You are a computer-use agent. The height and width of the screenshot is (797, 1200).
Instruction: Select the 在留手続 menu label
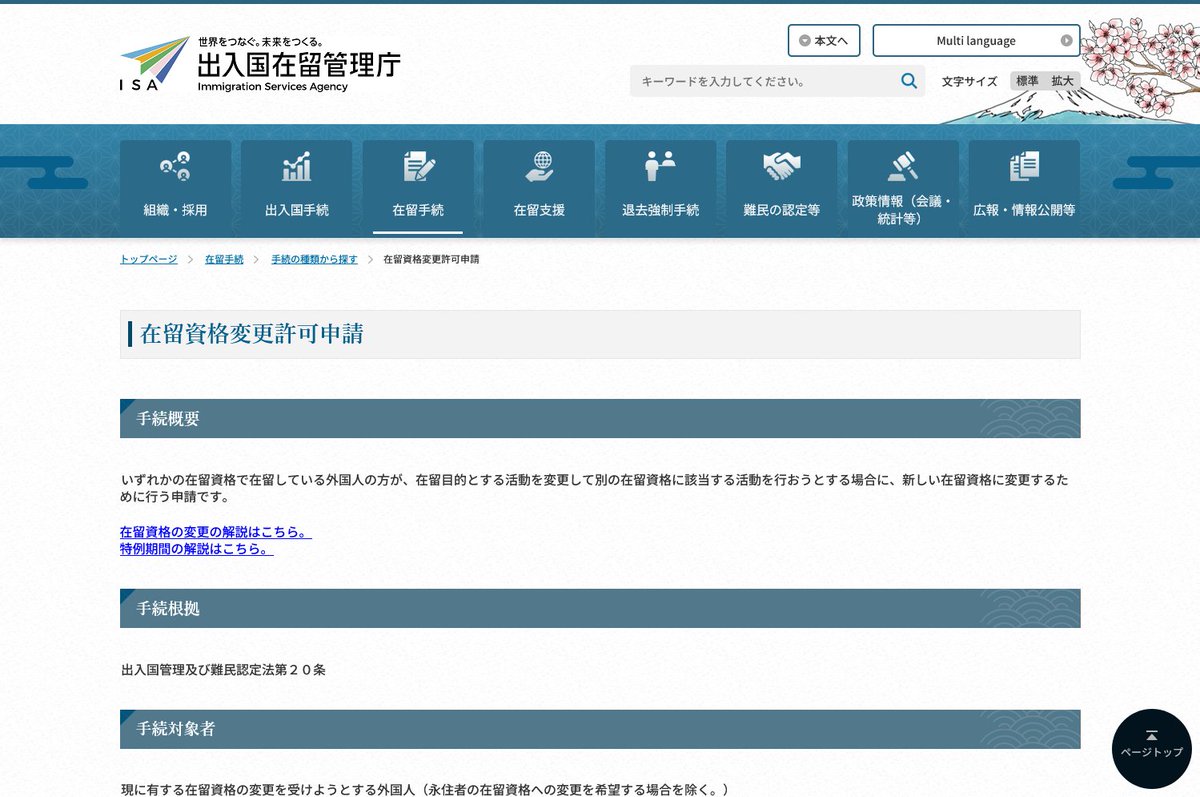418,210
